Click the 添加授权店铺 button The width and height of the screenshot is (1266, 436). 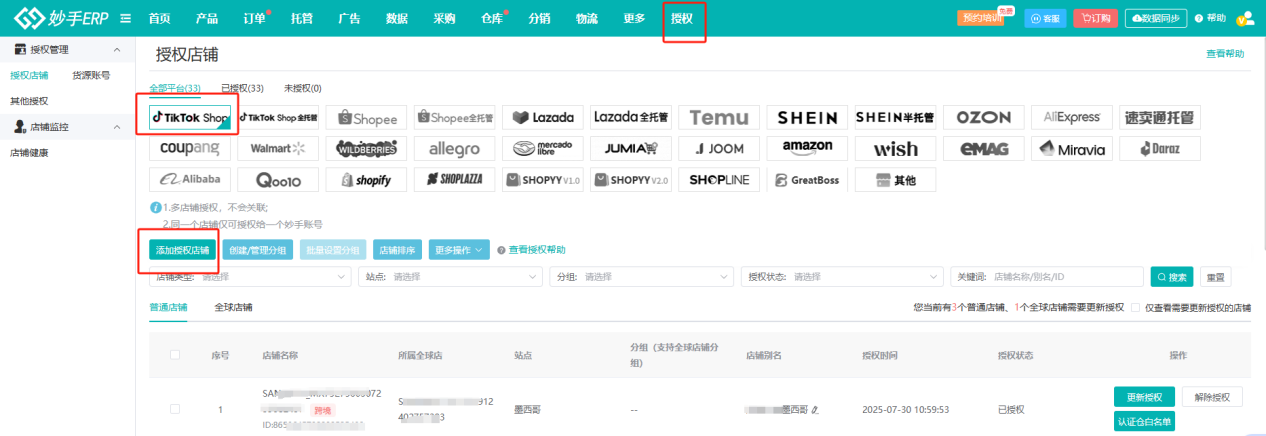[183, 250]
